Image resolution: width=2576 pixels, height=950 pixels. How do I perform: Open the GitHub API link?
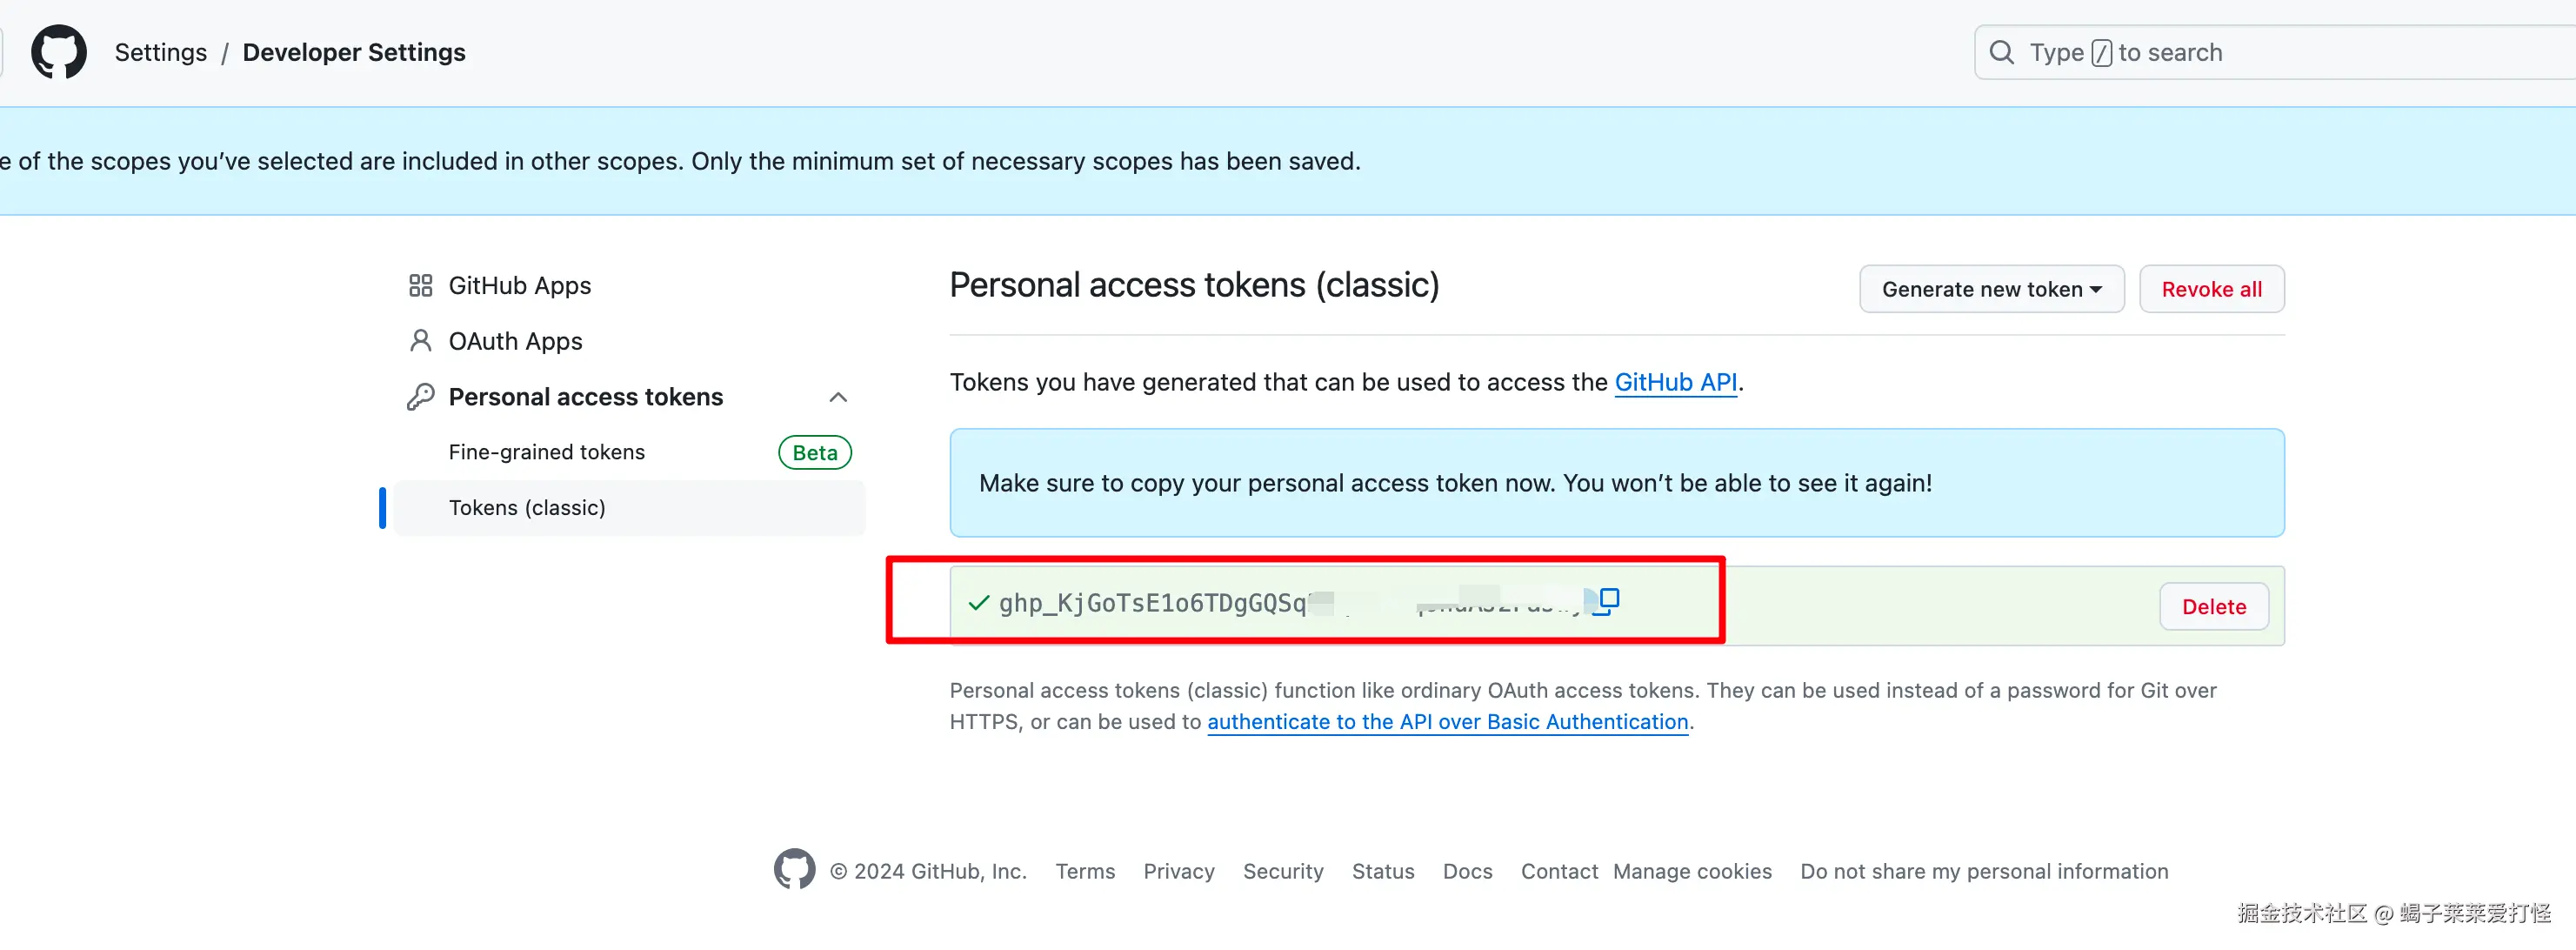point(1675,382)
